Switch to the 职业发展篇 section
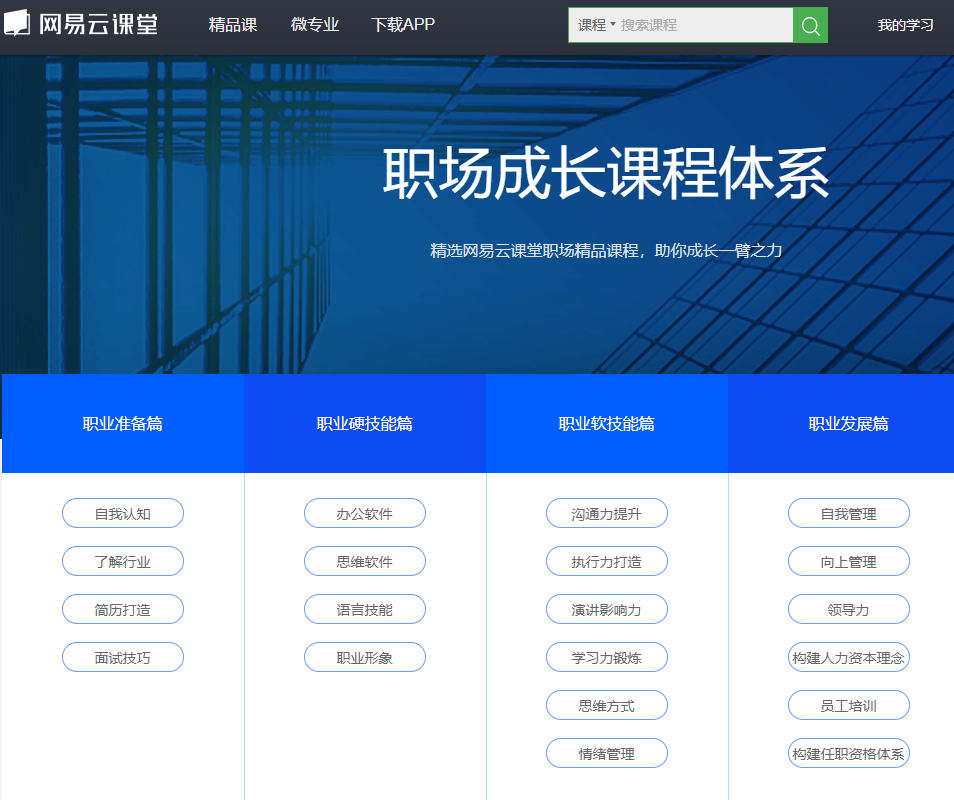Screen dimensions: 954x800 (848, 422)
